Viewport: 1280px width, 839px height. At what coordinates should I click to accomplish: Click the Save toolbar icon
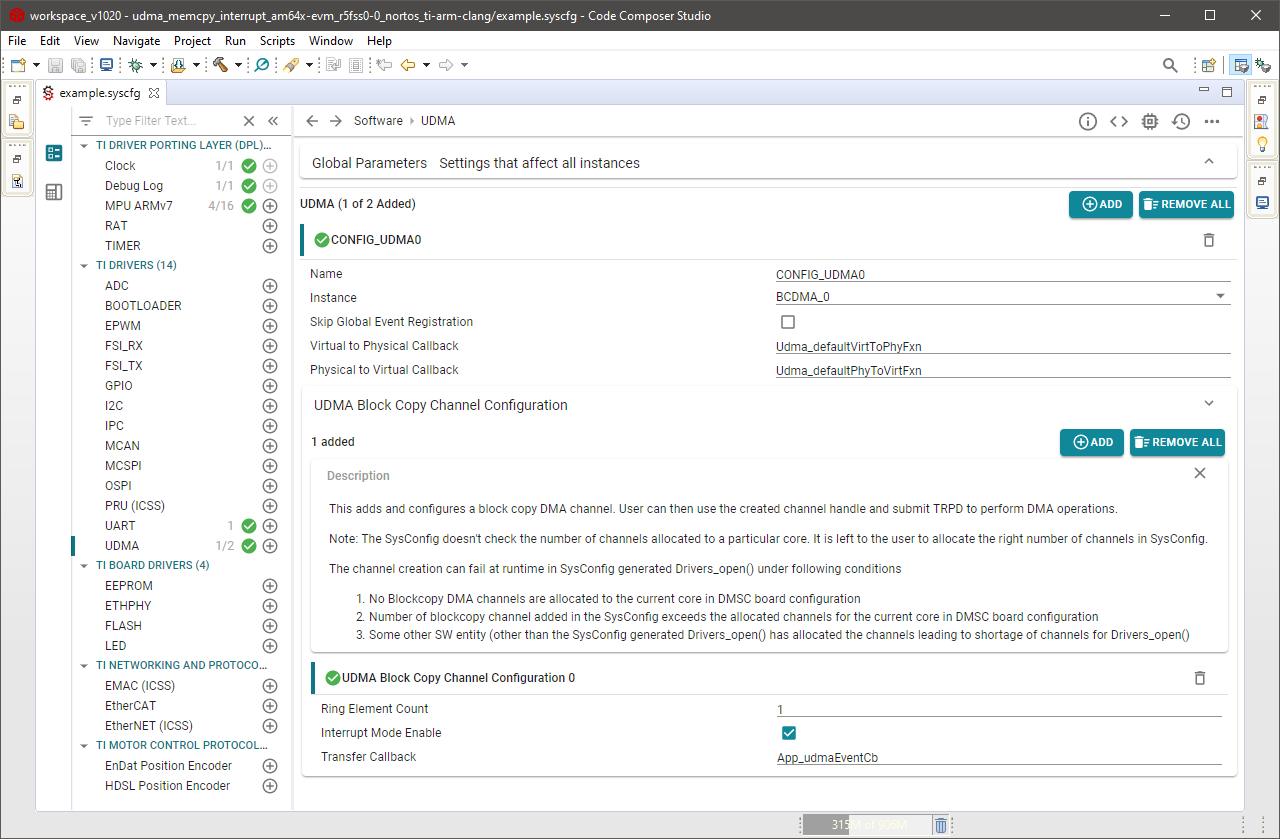[54, 64]
